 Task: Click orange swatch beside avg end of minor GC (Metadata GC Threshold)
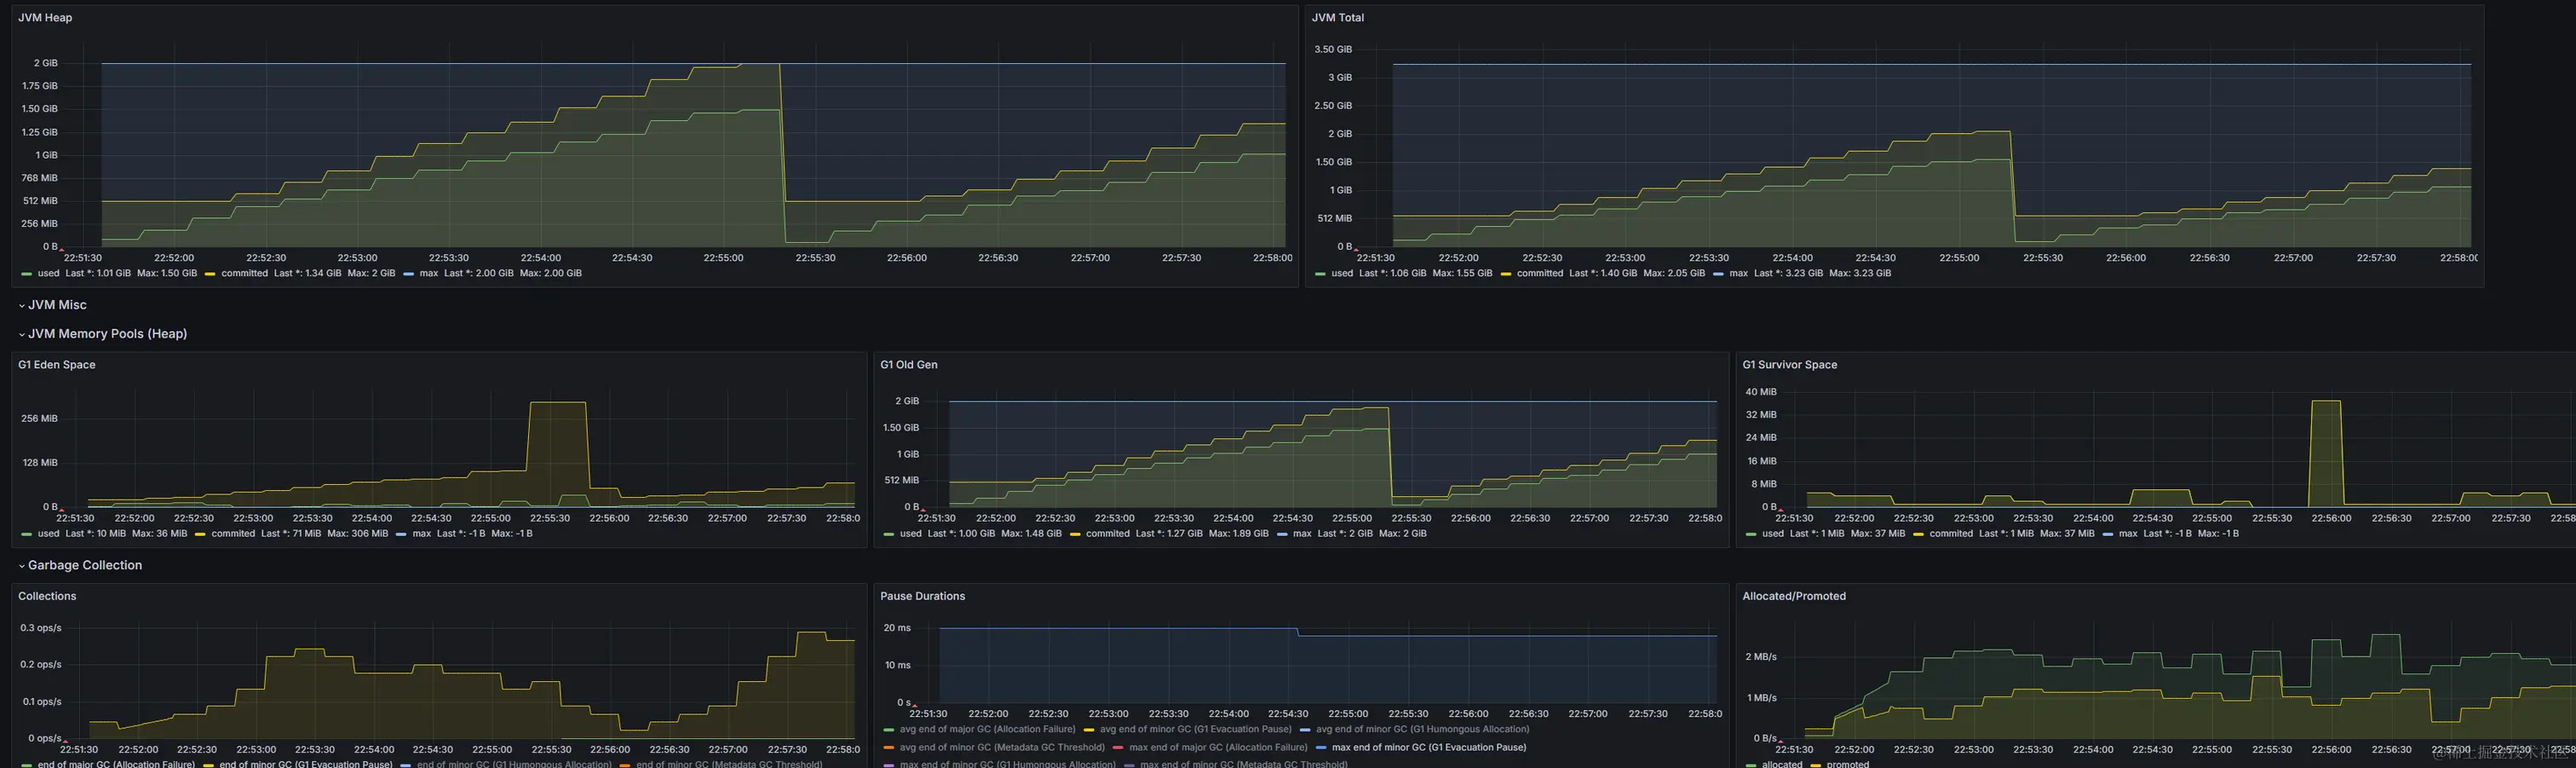tap(888, 748)
